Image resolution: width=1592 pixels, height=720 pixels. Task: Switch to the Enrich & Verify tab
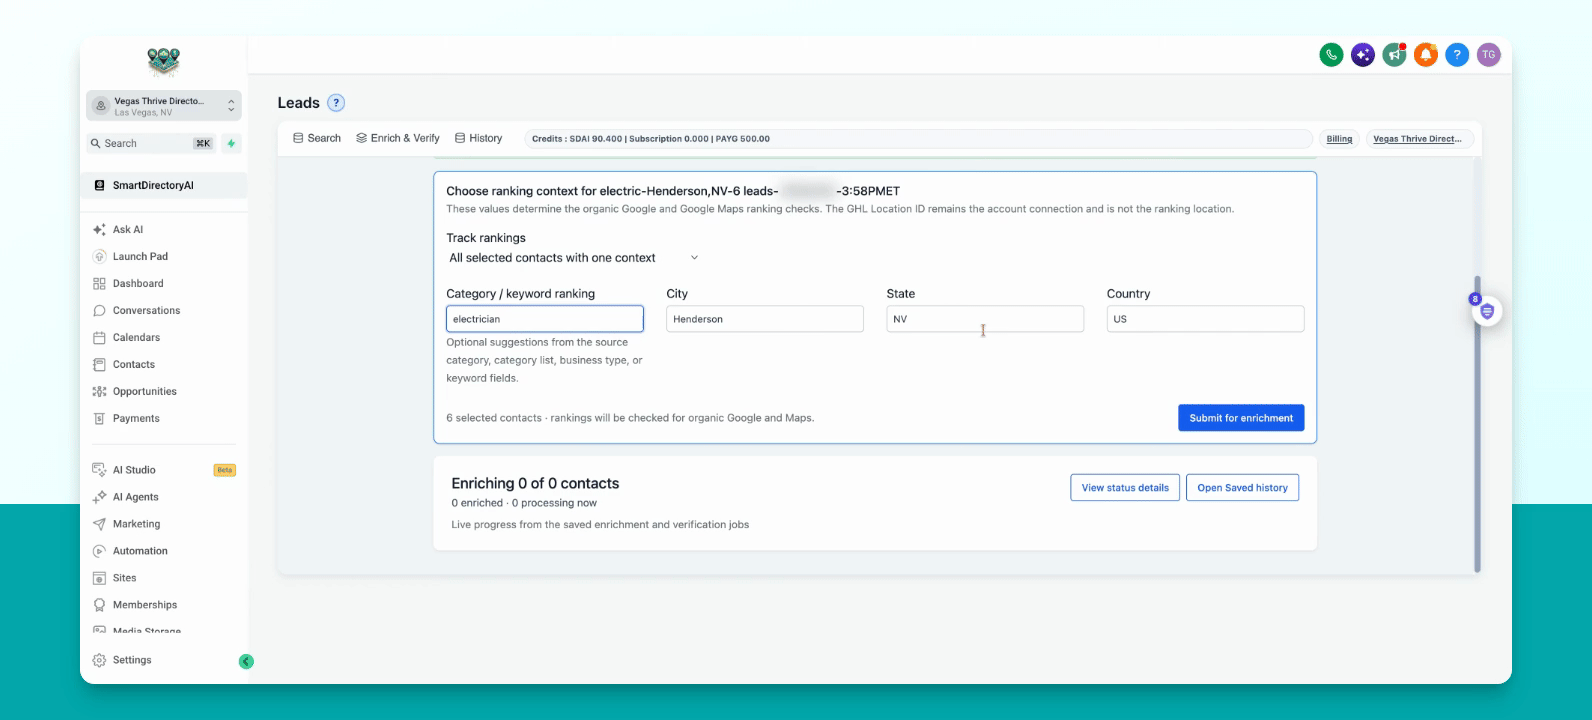pos(398,138)
